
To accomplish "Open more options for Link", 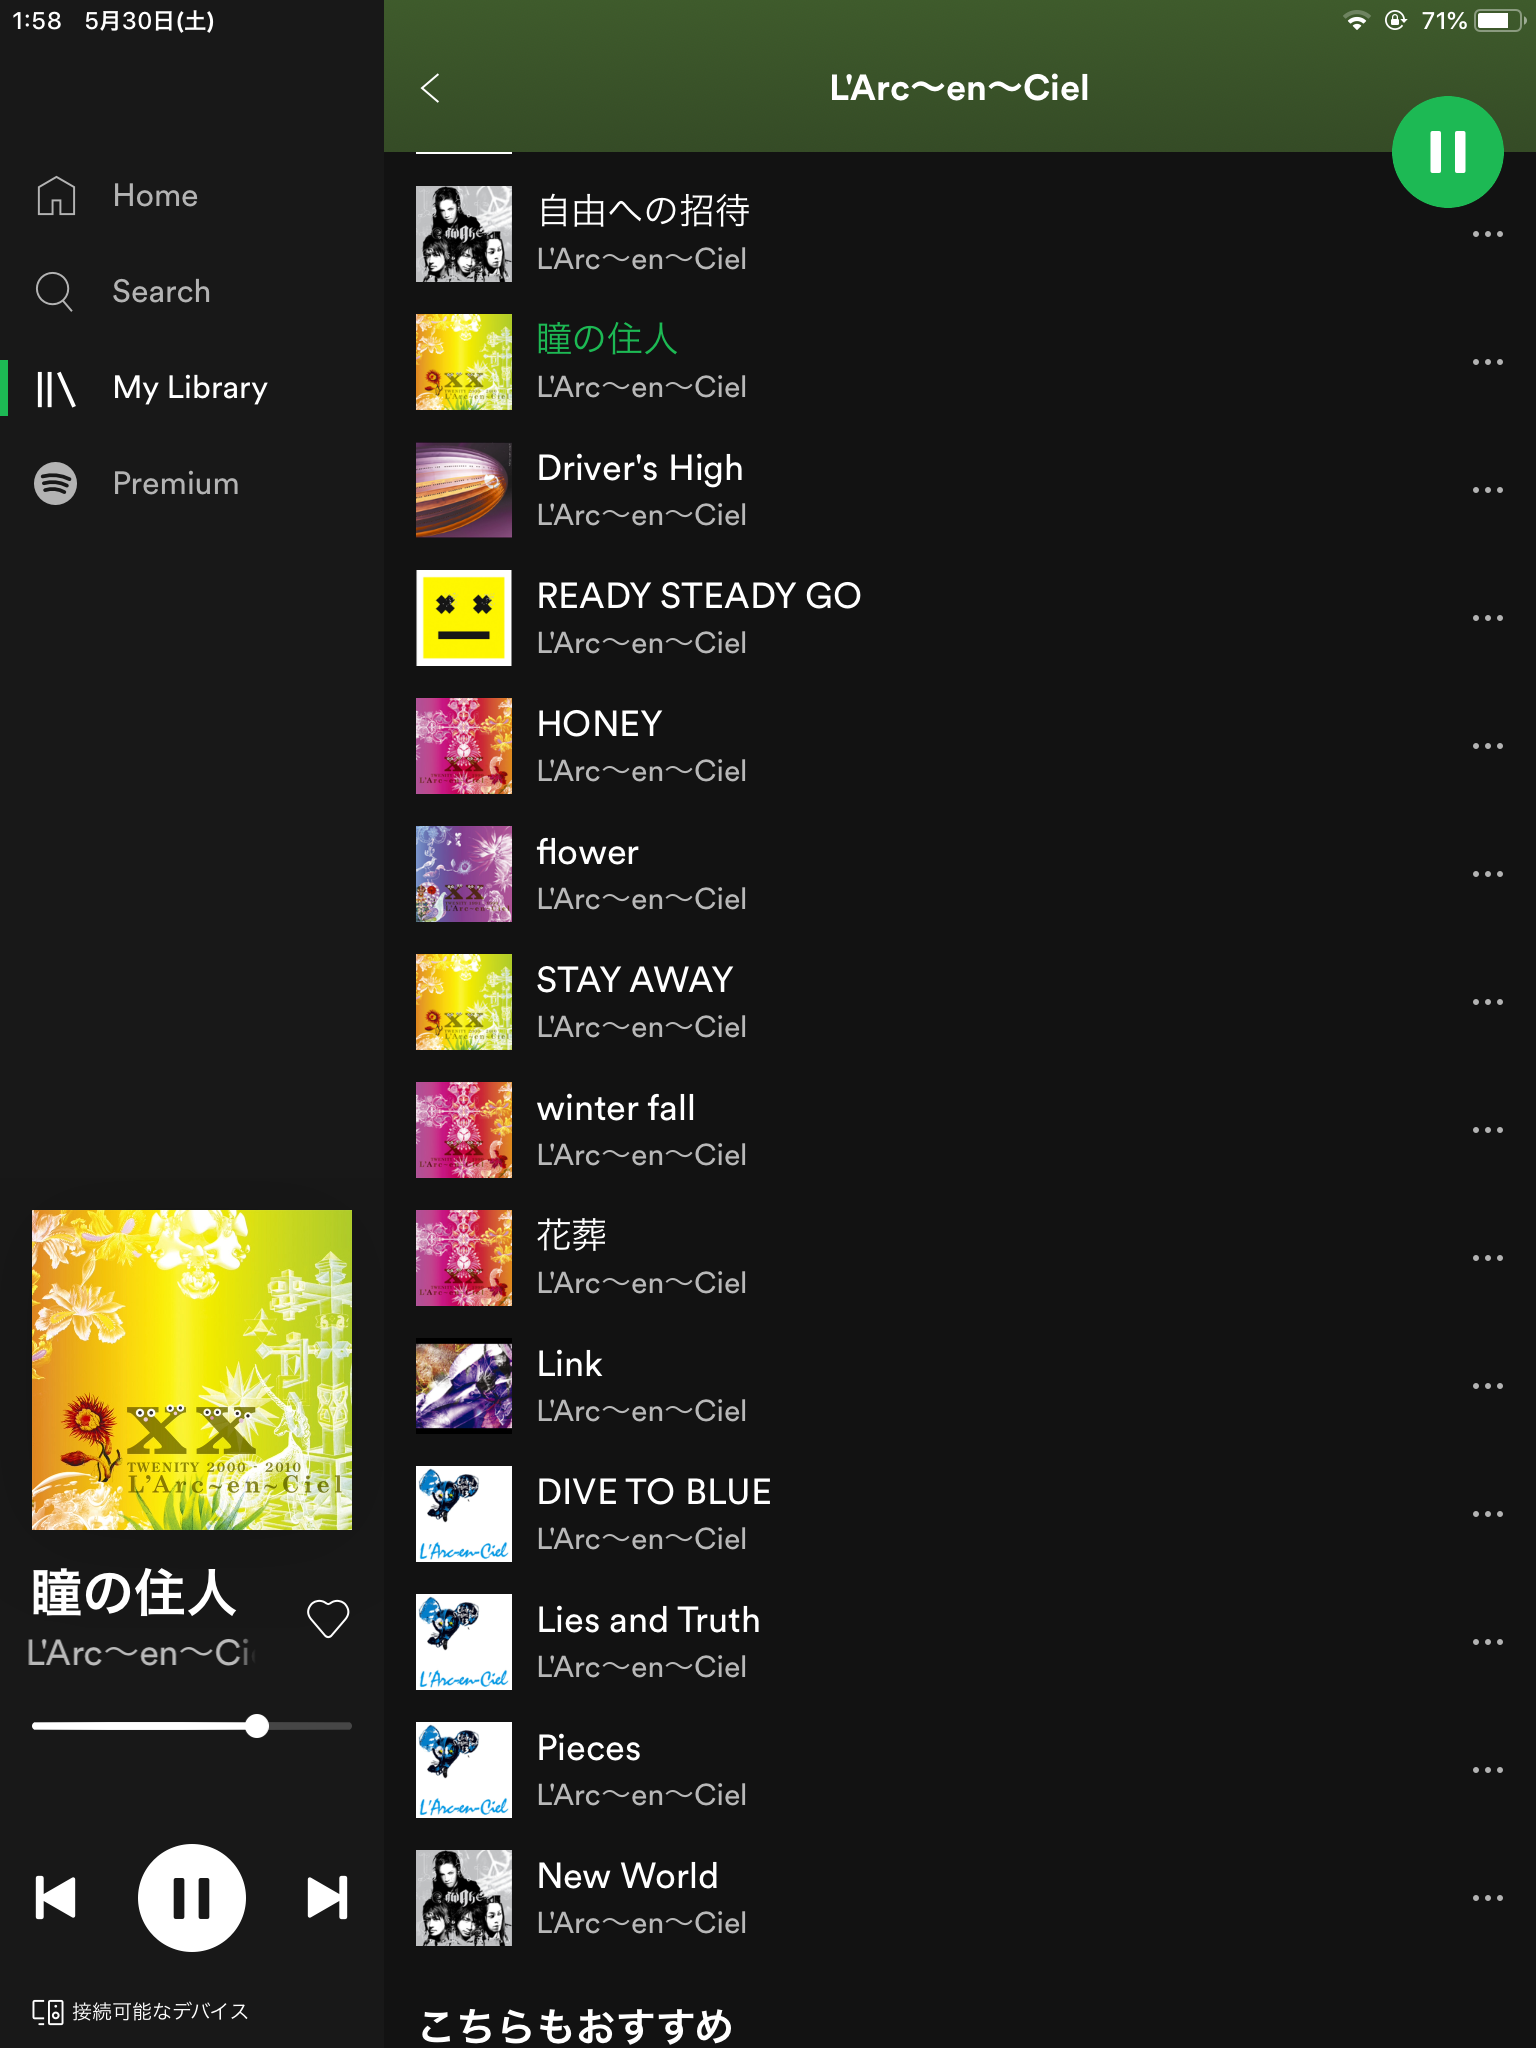I will click(1487, 1386).
